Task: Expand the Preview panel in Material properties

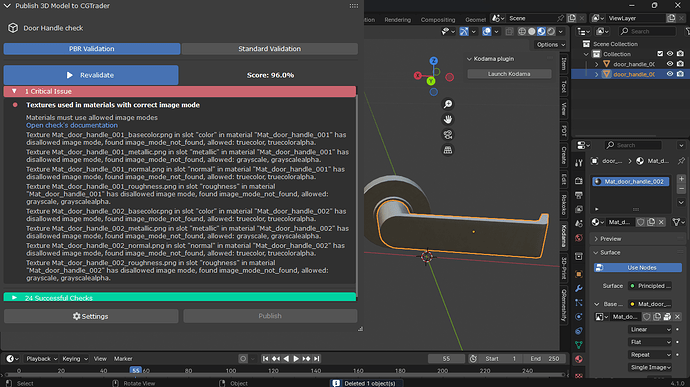Action: [596, 239]
